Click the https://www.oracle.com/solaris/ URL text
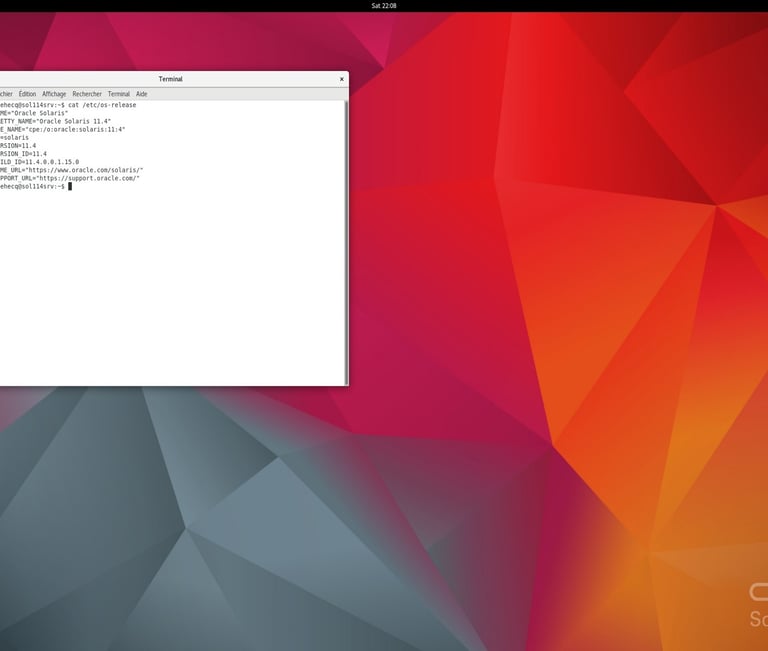This screenshot has height=651, width=768. tap(84, 170)
